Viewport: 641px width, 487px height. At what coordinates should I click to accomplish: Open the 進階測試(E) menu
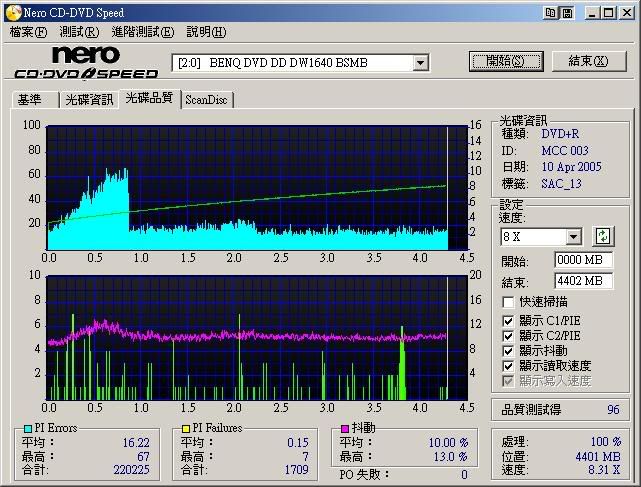(x=143, y=32)
